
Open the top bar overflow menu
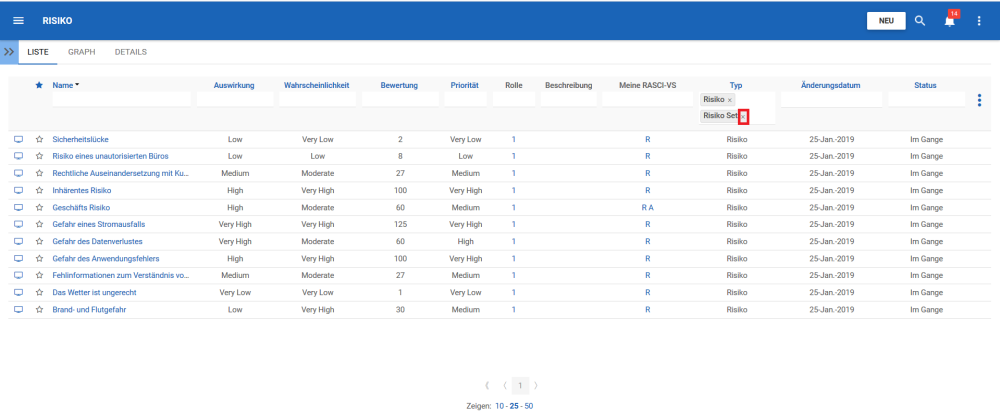[980, 20]
